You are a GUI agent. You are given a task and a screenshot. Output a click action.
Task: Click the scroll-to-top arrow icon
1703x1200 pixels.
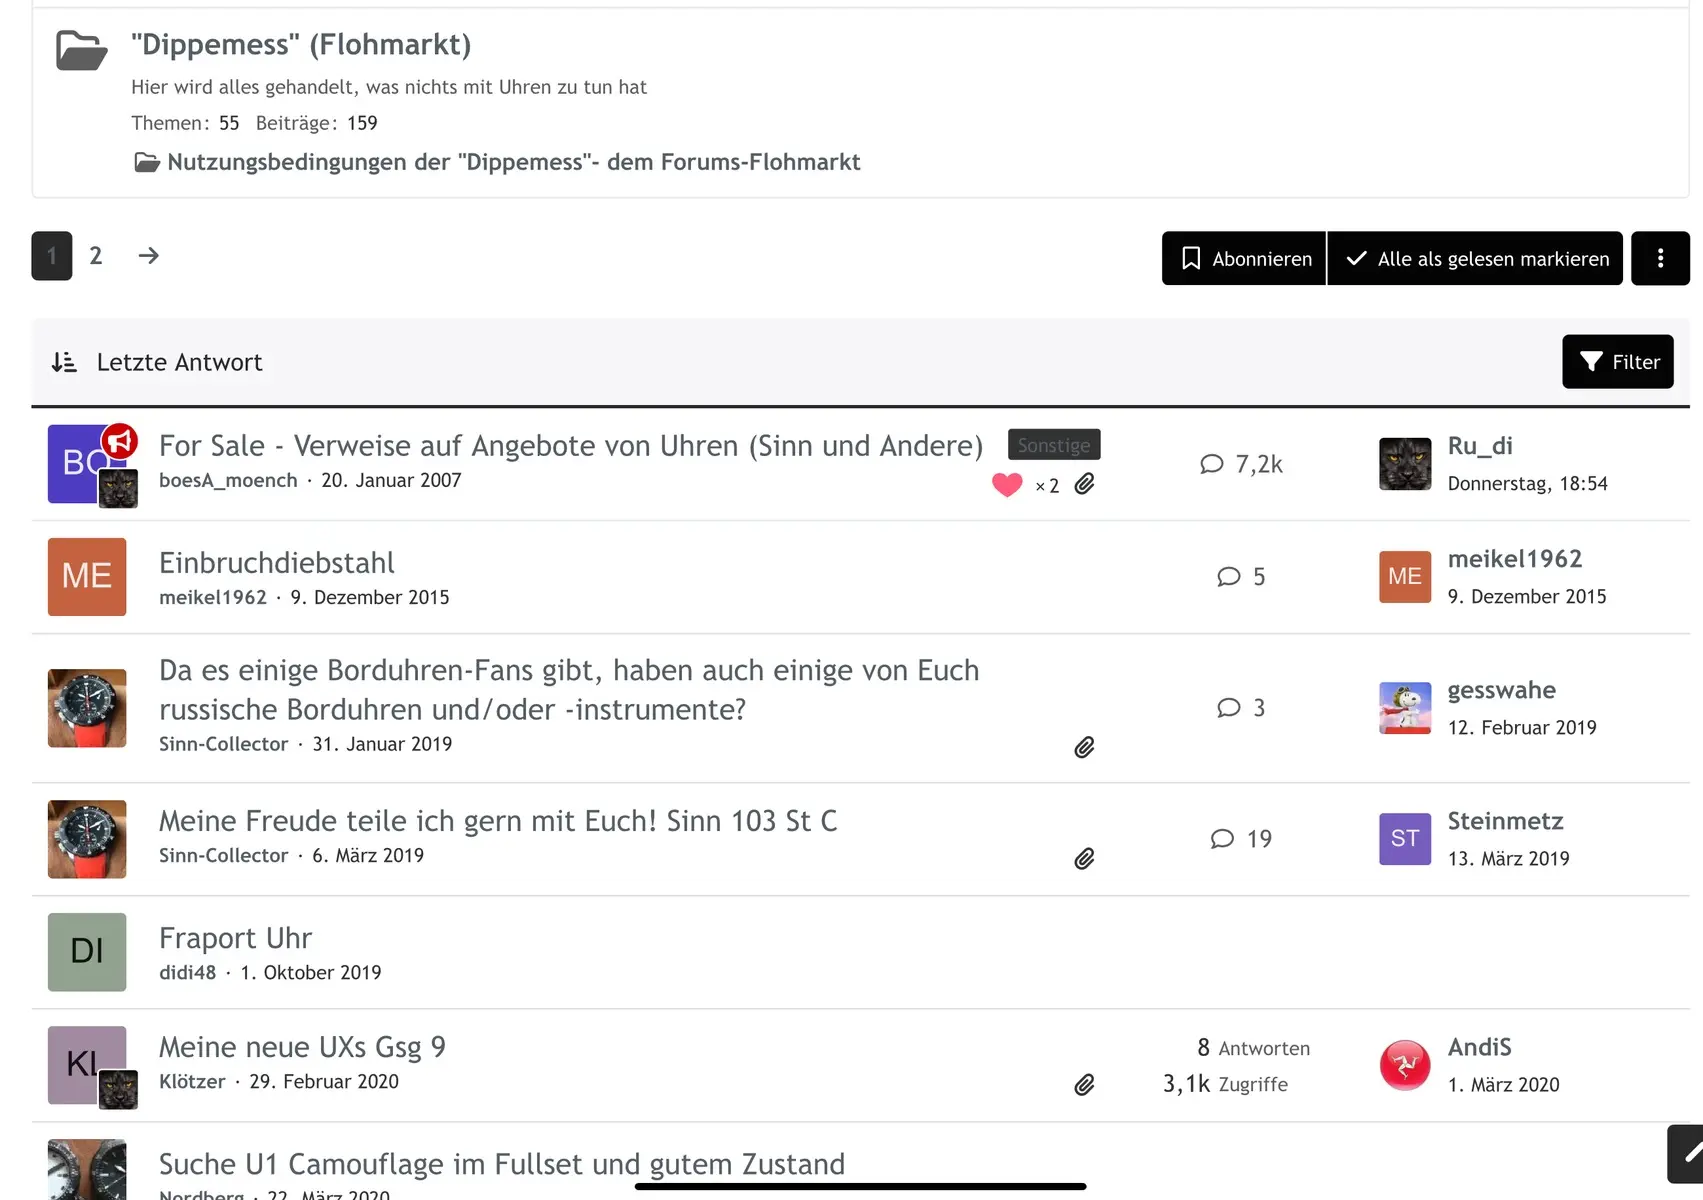coord(1688,1154)
